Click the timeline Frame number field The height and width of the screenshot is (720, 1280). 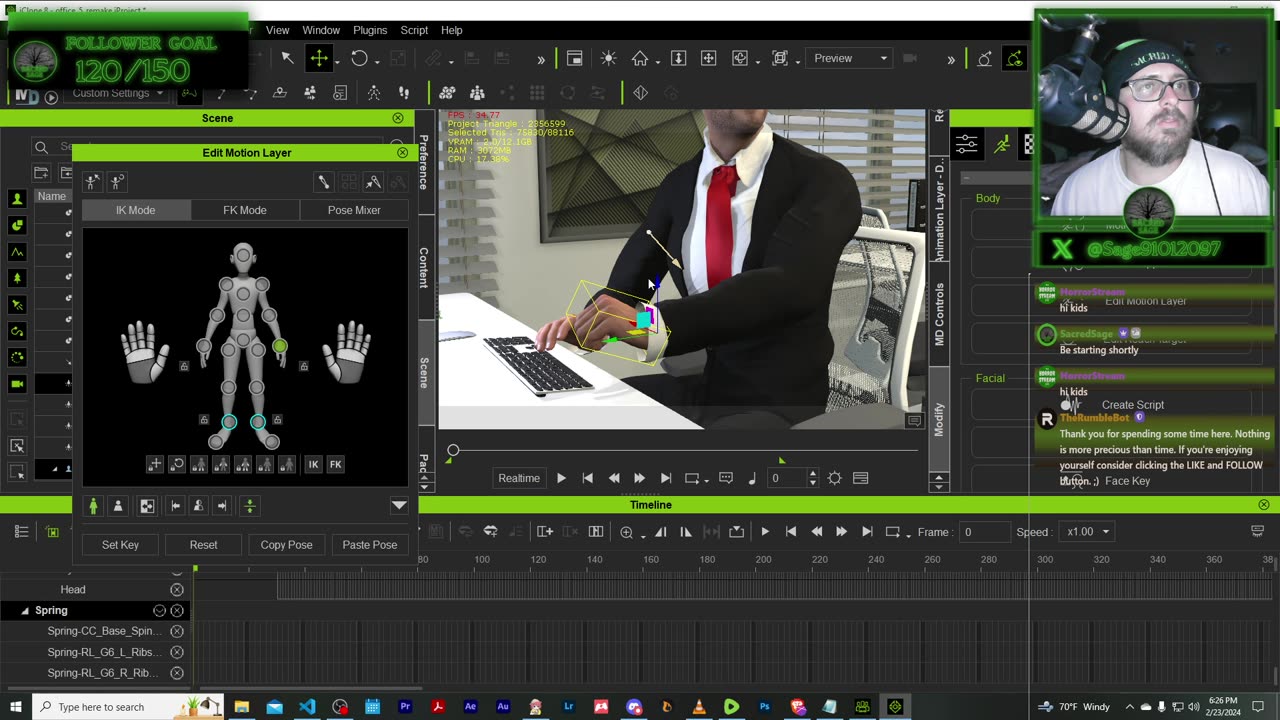[986, 532]
